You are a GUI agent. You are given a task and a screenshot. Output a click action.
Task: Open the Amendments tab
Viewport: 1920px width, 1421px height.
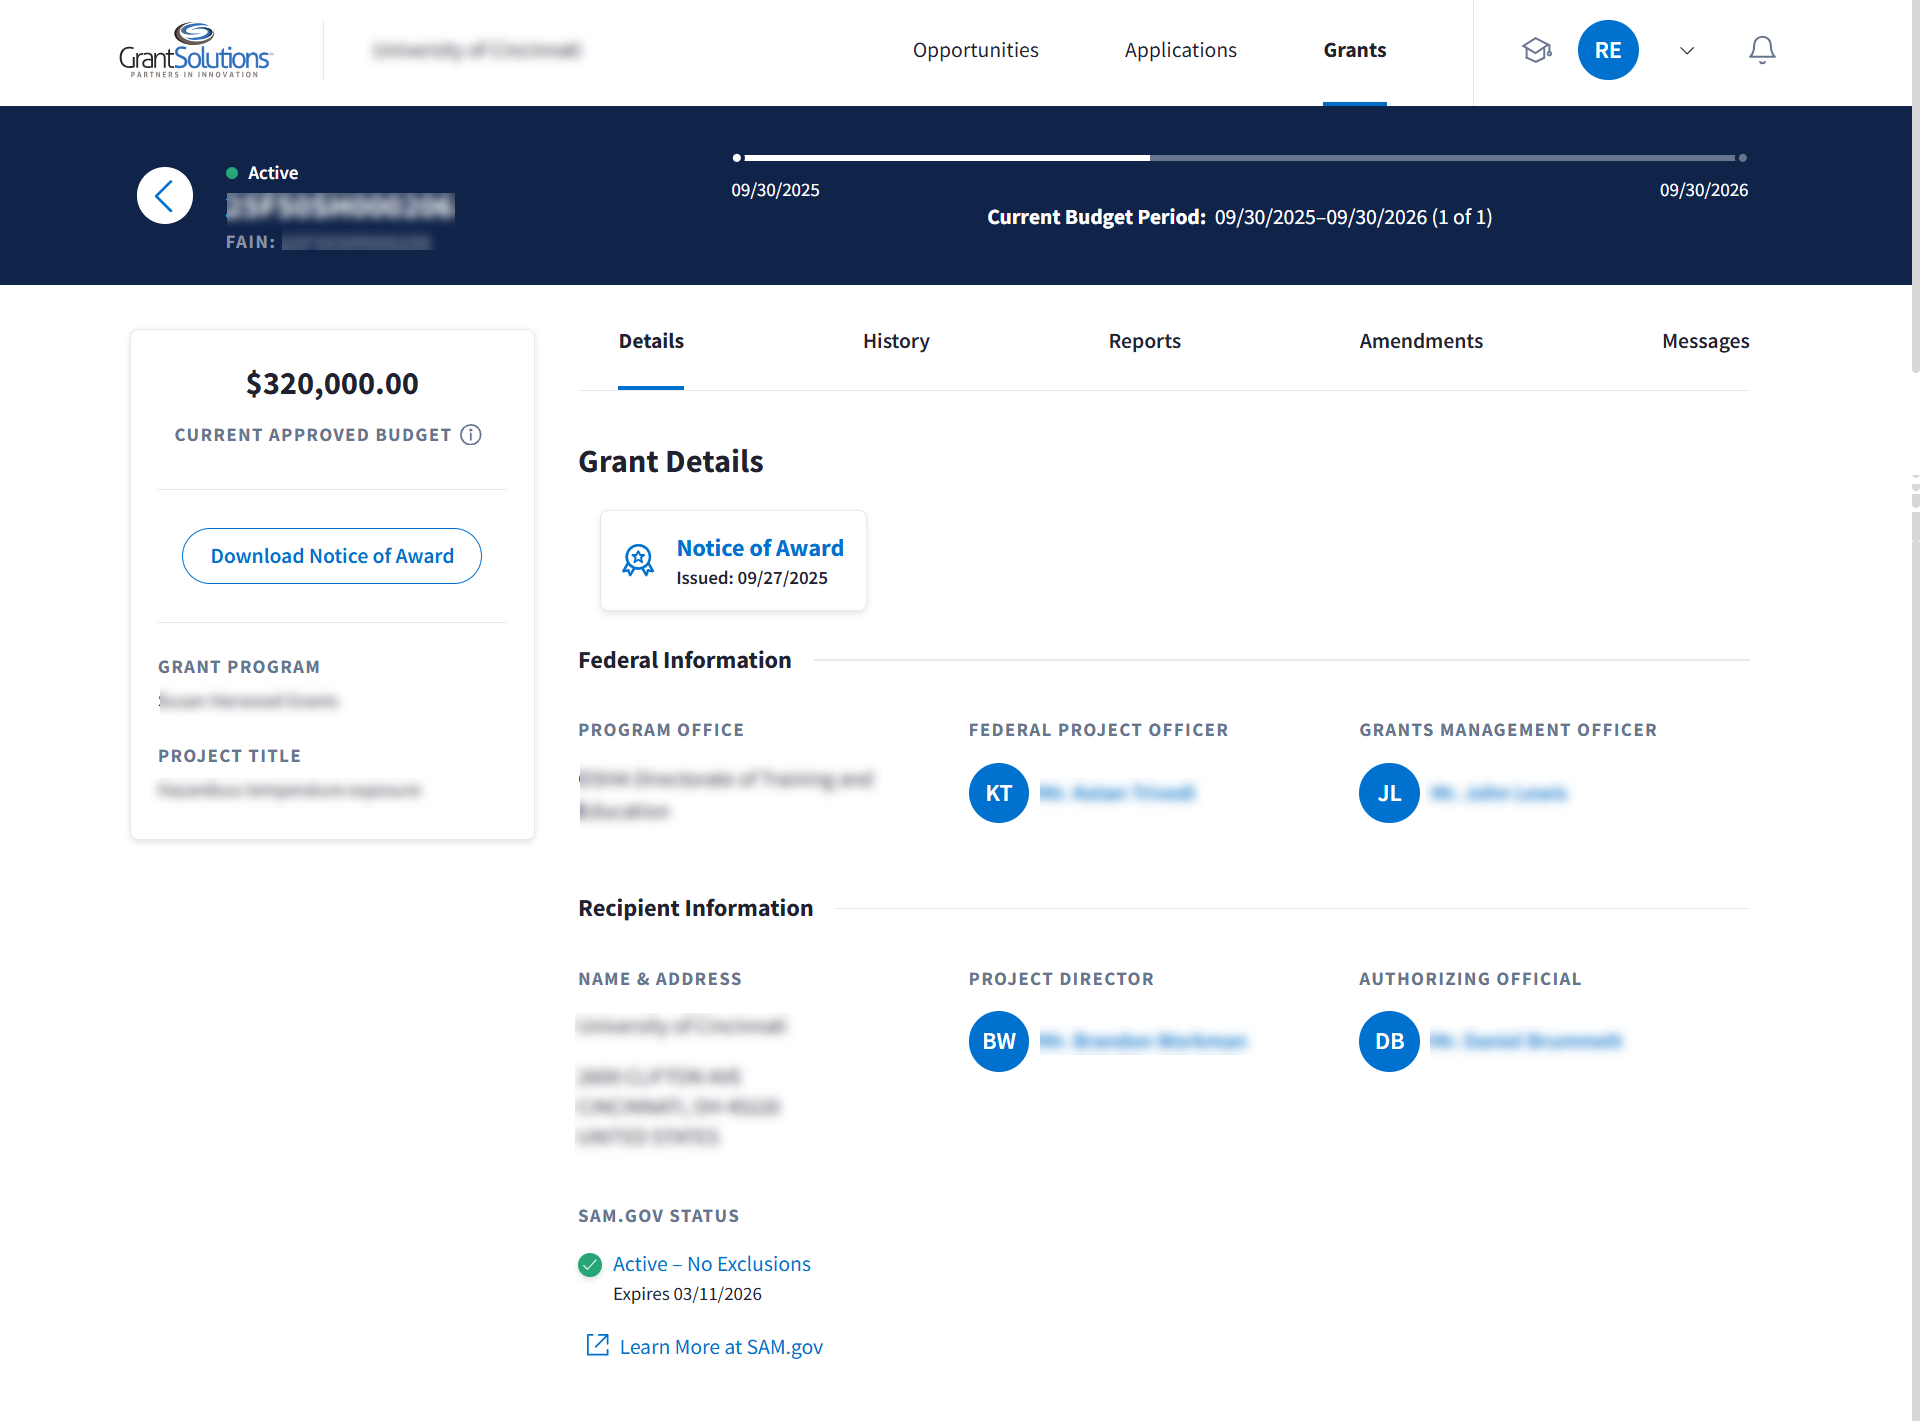pyautogui.click(x=1420, y=342)
